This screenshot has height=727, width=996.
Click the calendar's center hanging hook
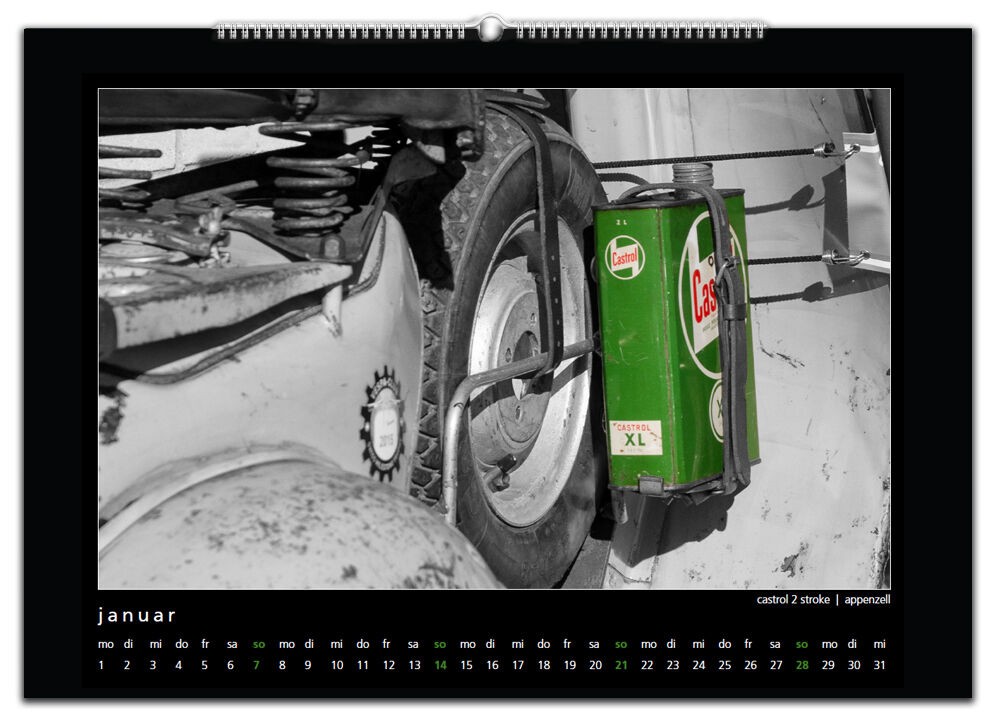tap(489, 29)
